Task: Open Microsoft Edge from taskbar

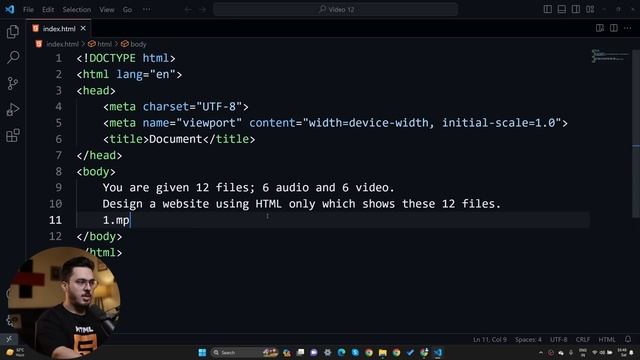Action: tap(341, 353)
